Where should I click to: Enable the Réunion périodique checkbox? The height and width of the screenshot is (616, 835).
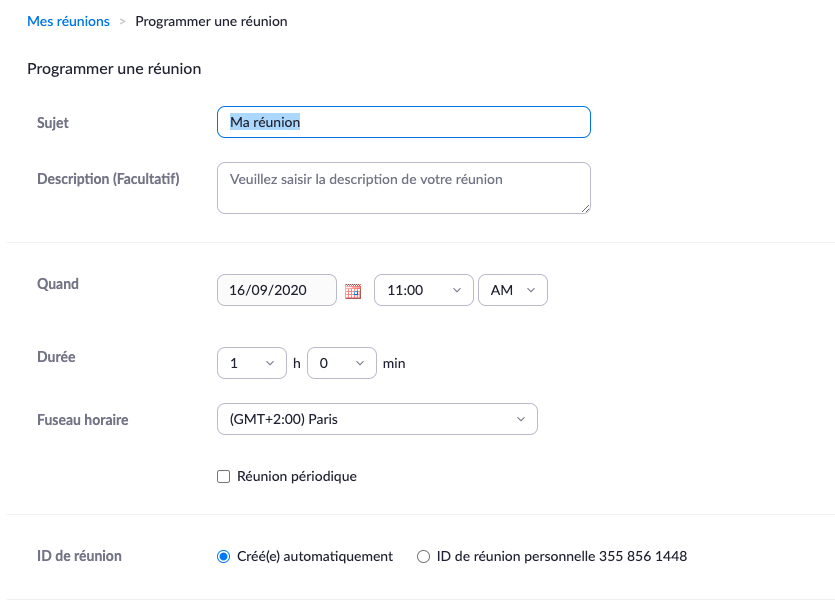click(x=224, y=477)
